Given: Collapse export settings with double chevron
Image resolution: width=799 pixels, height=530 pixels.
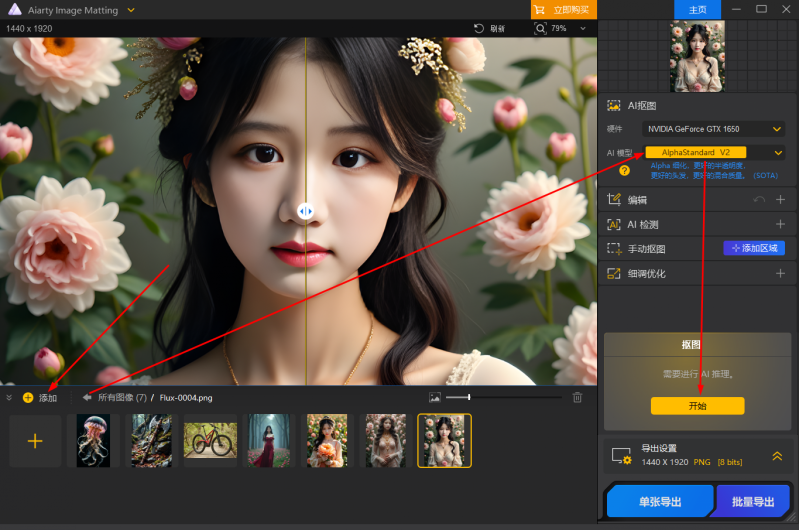Looking at the screenshot, I should pos(777,456).
